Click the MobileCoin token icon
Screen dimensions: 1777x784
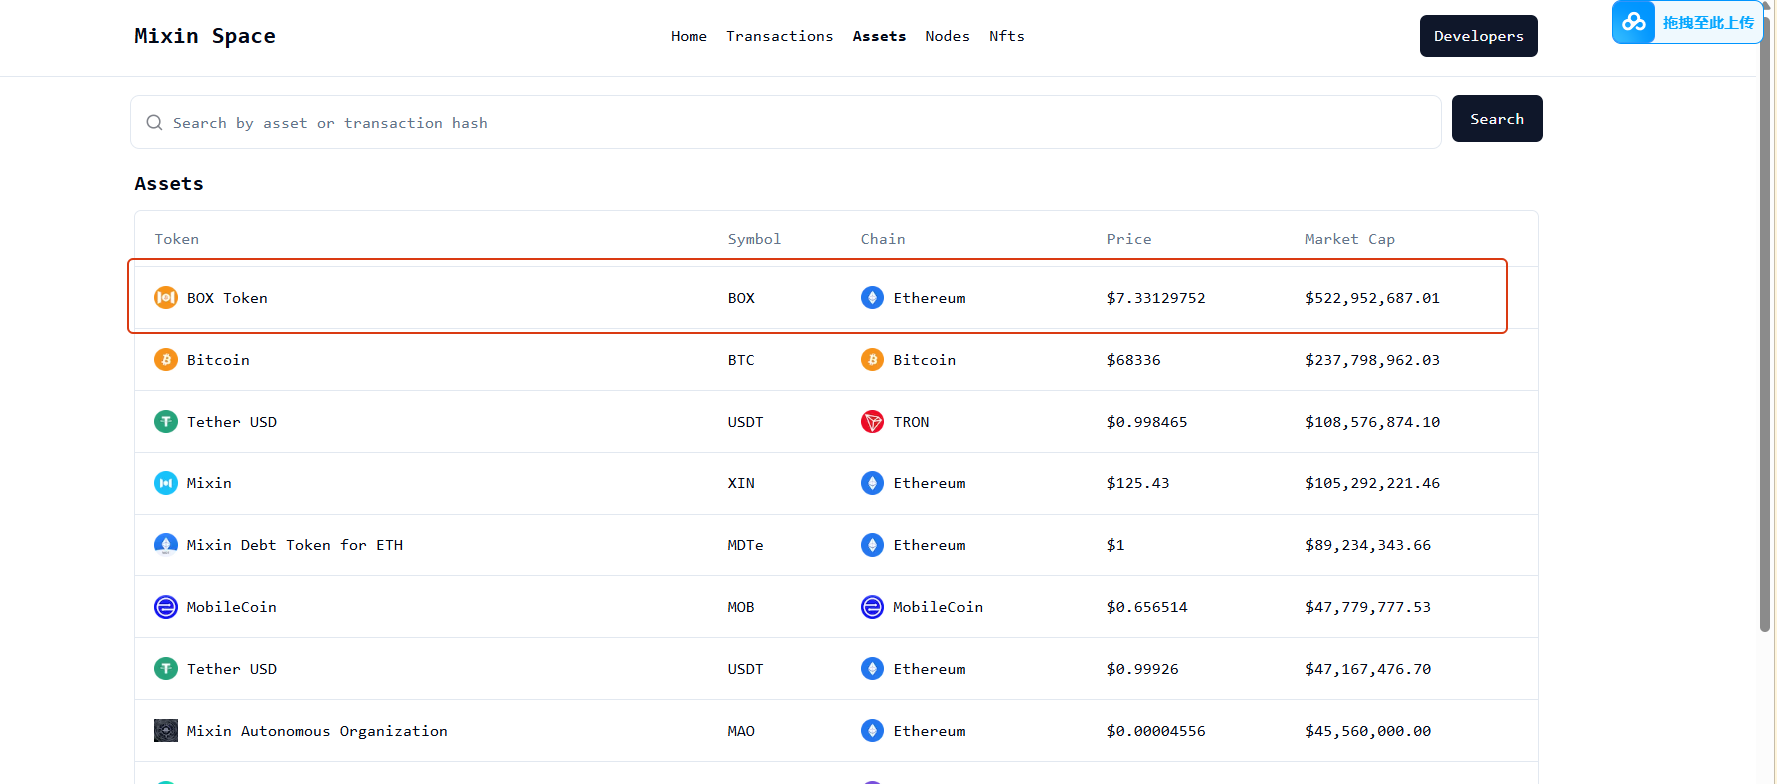[x=166, y=607]
